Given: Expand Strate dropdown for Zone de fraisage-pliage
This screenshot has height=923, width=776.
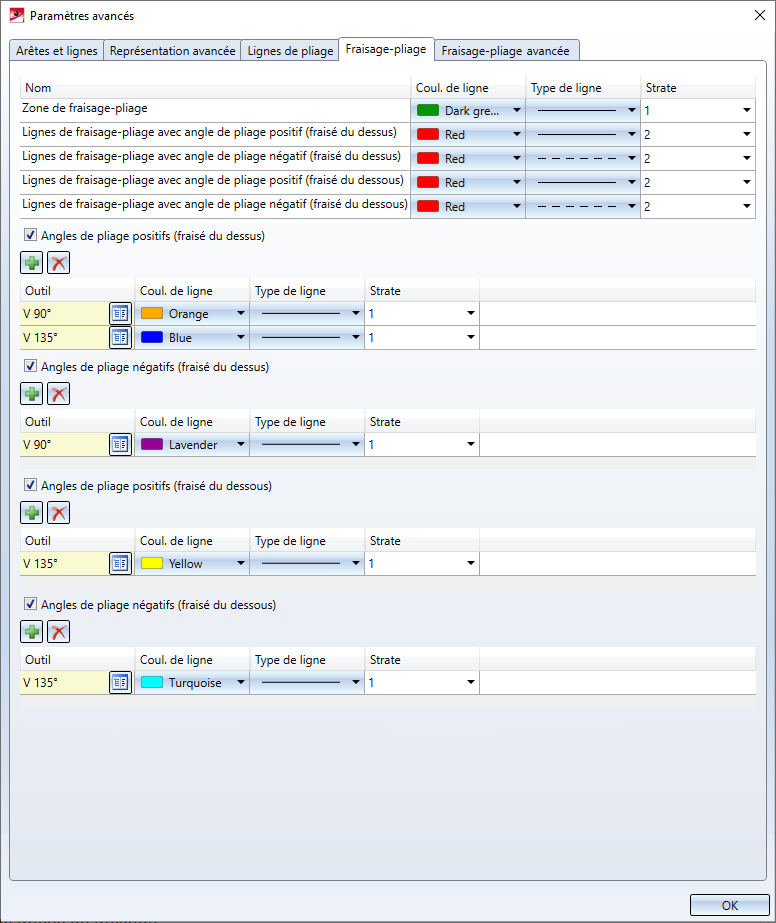Looking at the screenshot, I should (746, 111).
